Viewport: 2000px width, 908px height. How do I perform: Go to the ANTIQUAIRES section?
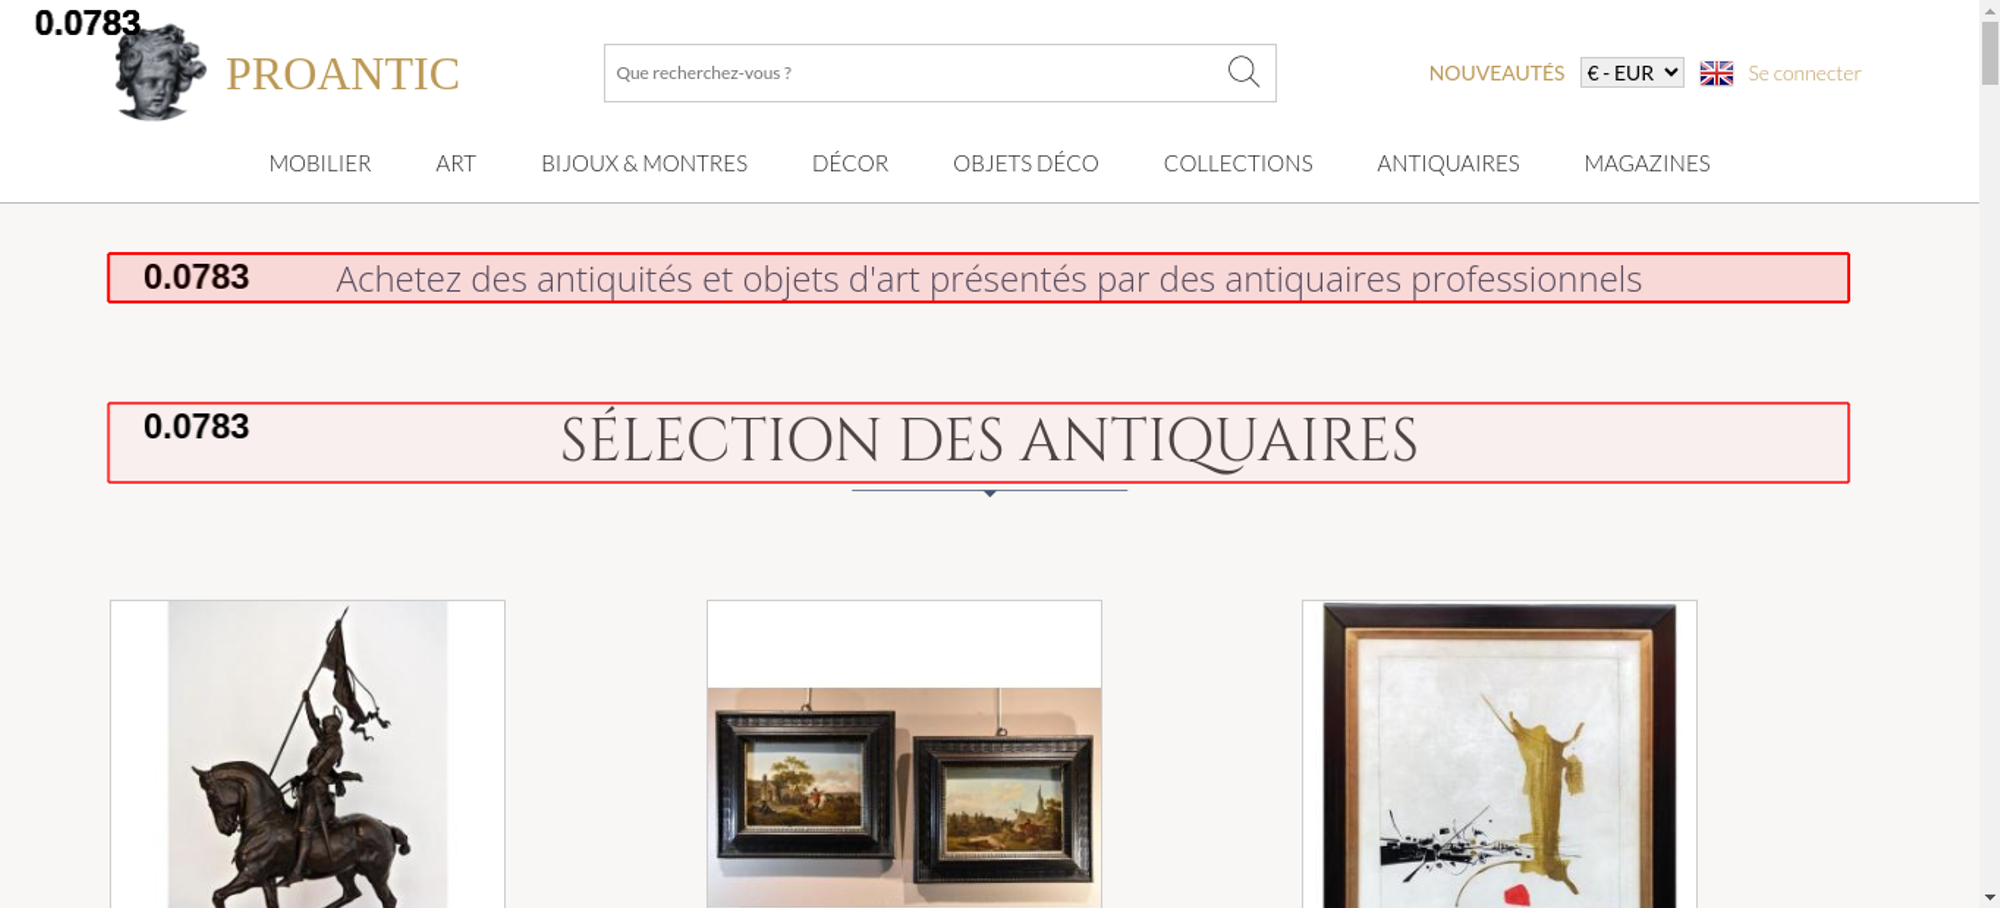(1448, 163)
